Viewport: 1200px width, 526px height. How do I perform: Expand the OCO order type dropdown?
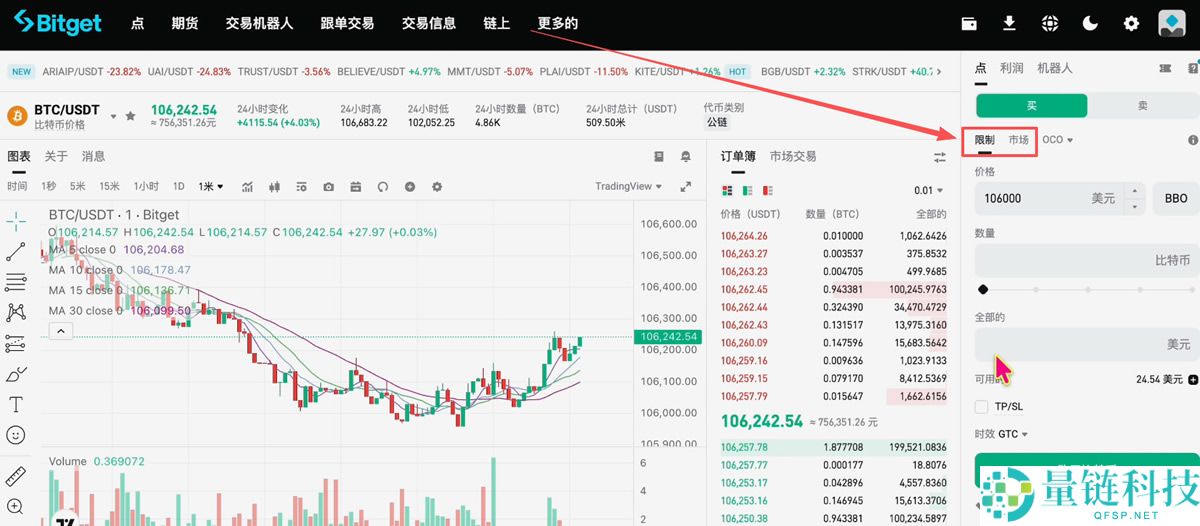[1057, 140]
